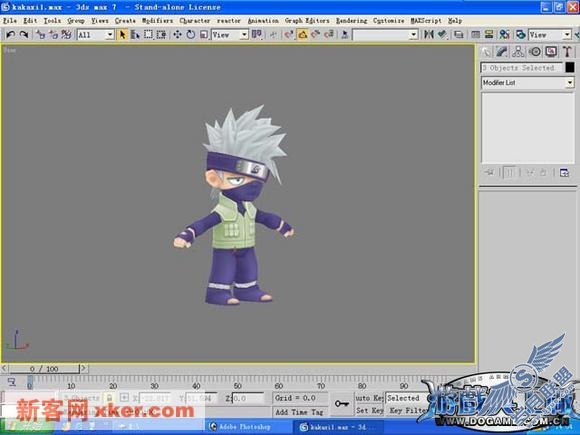Image resolution: width=580 pixels, height=435 pixels.
Task: Open the selection filter All dropdown
Action: pyautogui.click(x=95, y=35)
